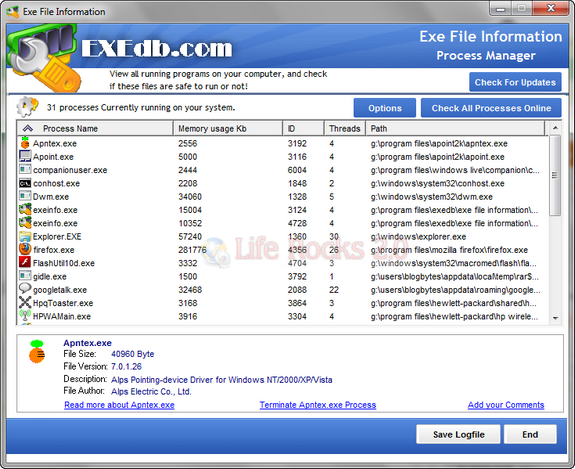The width and height of the screenshot is (575, 469).
Task: Select the HPWAMain.exe process name
Action: [x=62, y=316]
